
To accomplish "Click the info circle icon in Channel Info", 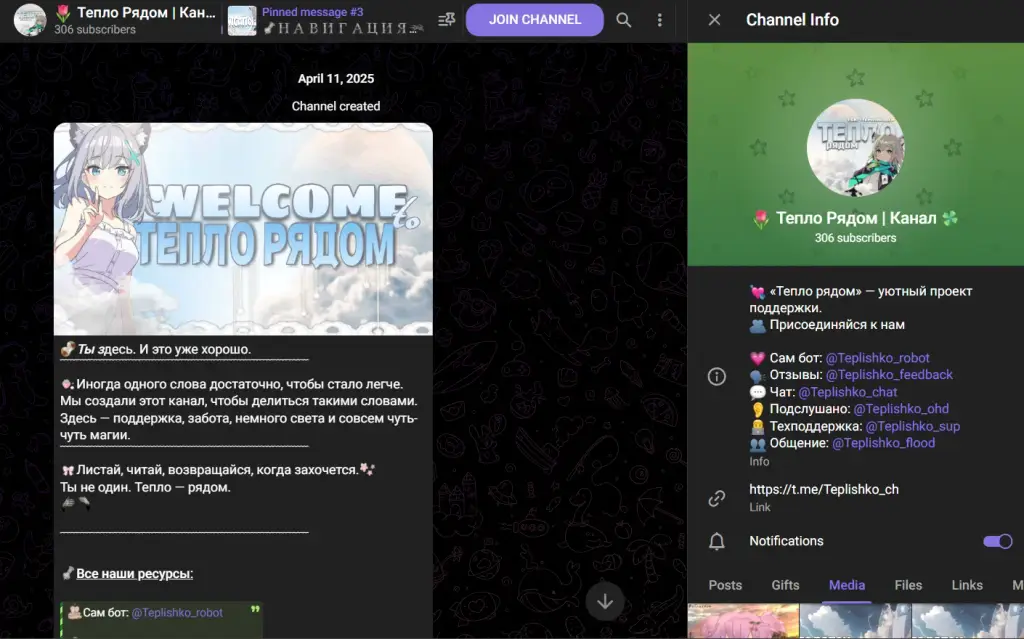I will coord(717,377).
